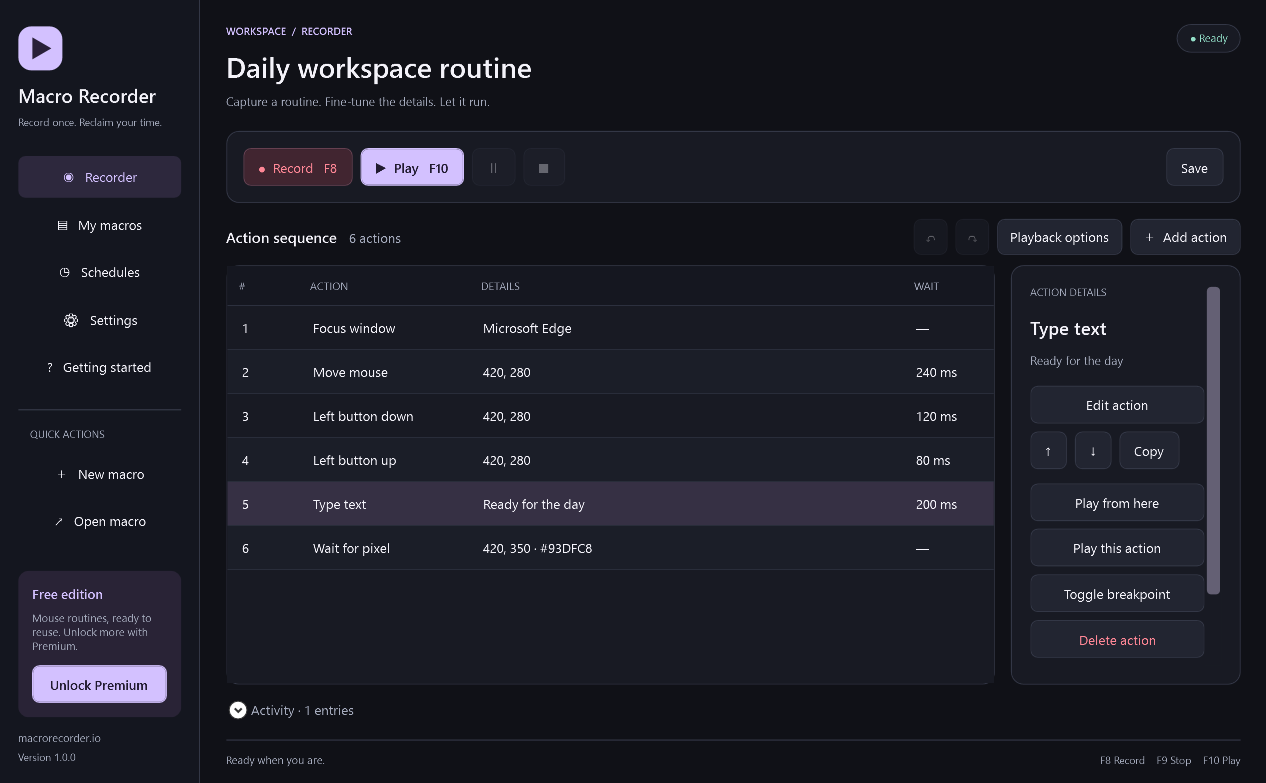Open Playback options
This screenshot has width=1266, height=783.
click(1059, 238)
